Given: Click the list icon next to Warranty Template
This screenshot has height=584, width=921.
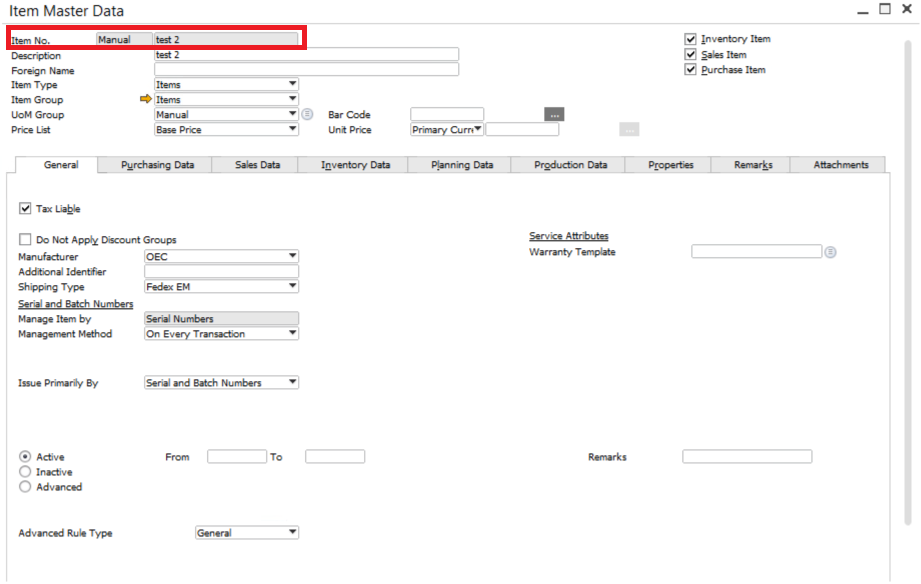Looking at the screenshot, I should point(829,252).
